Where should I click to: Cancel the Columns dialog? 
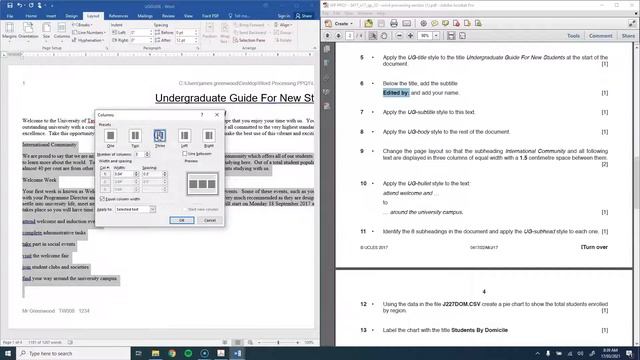pos(209,220)
